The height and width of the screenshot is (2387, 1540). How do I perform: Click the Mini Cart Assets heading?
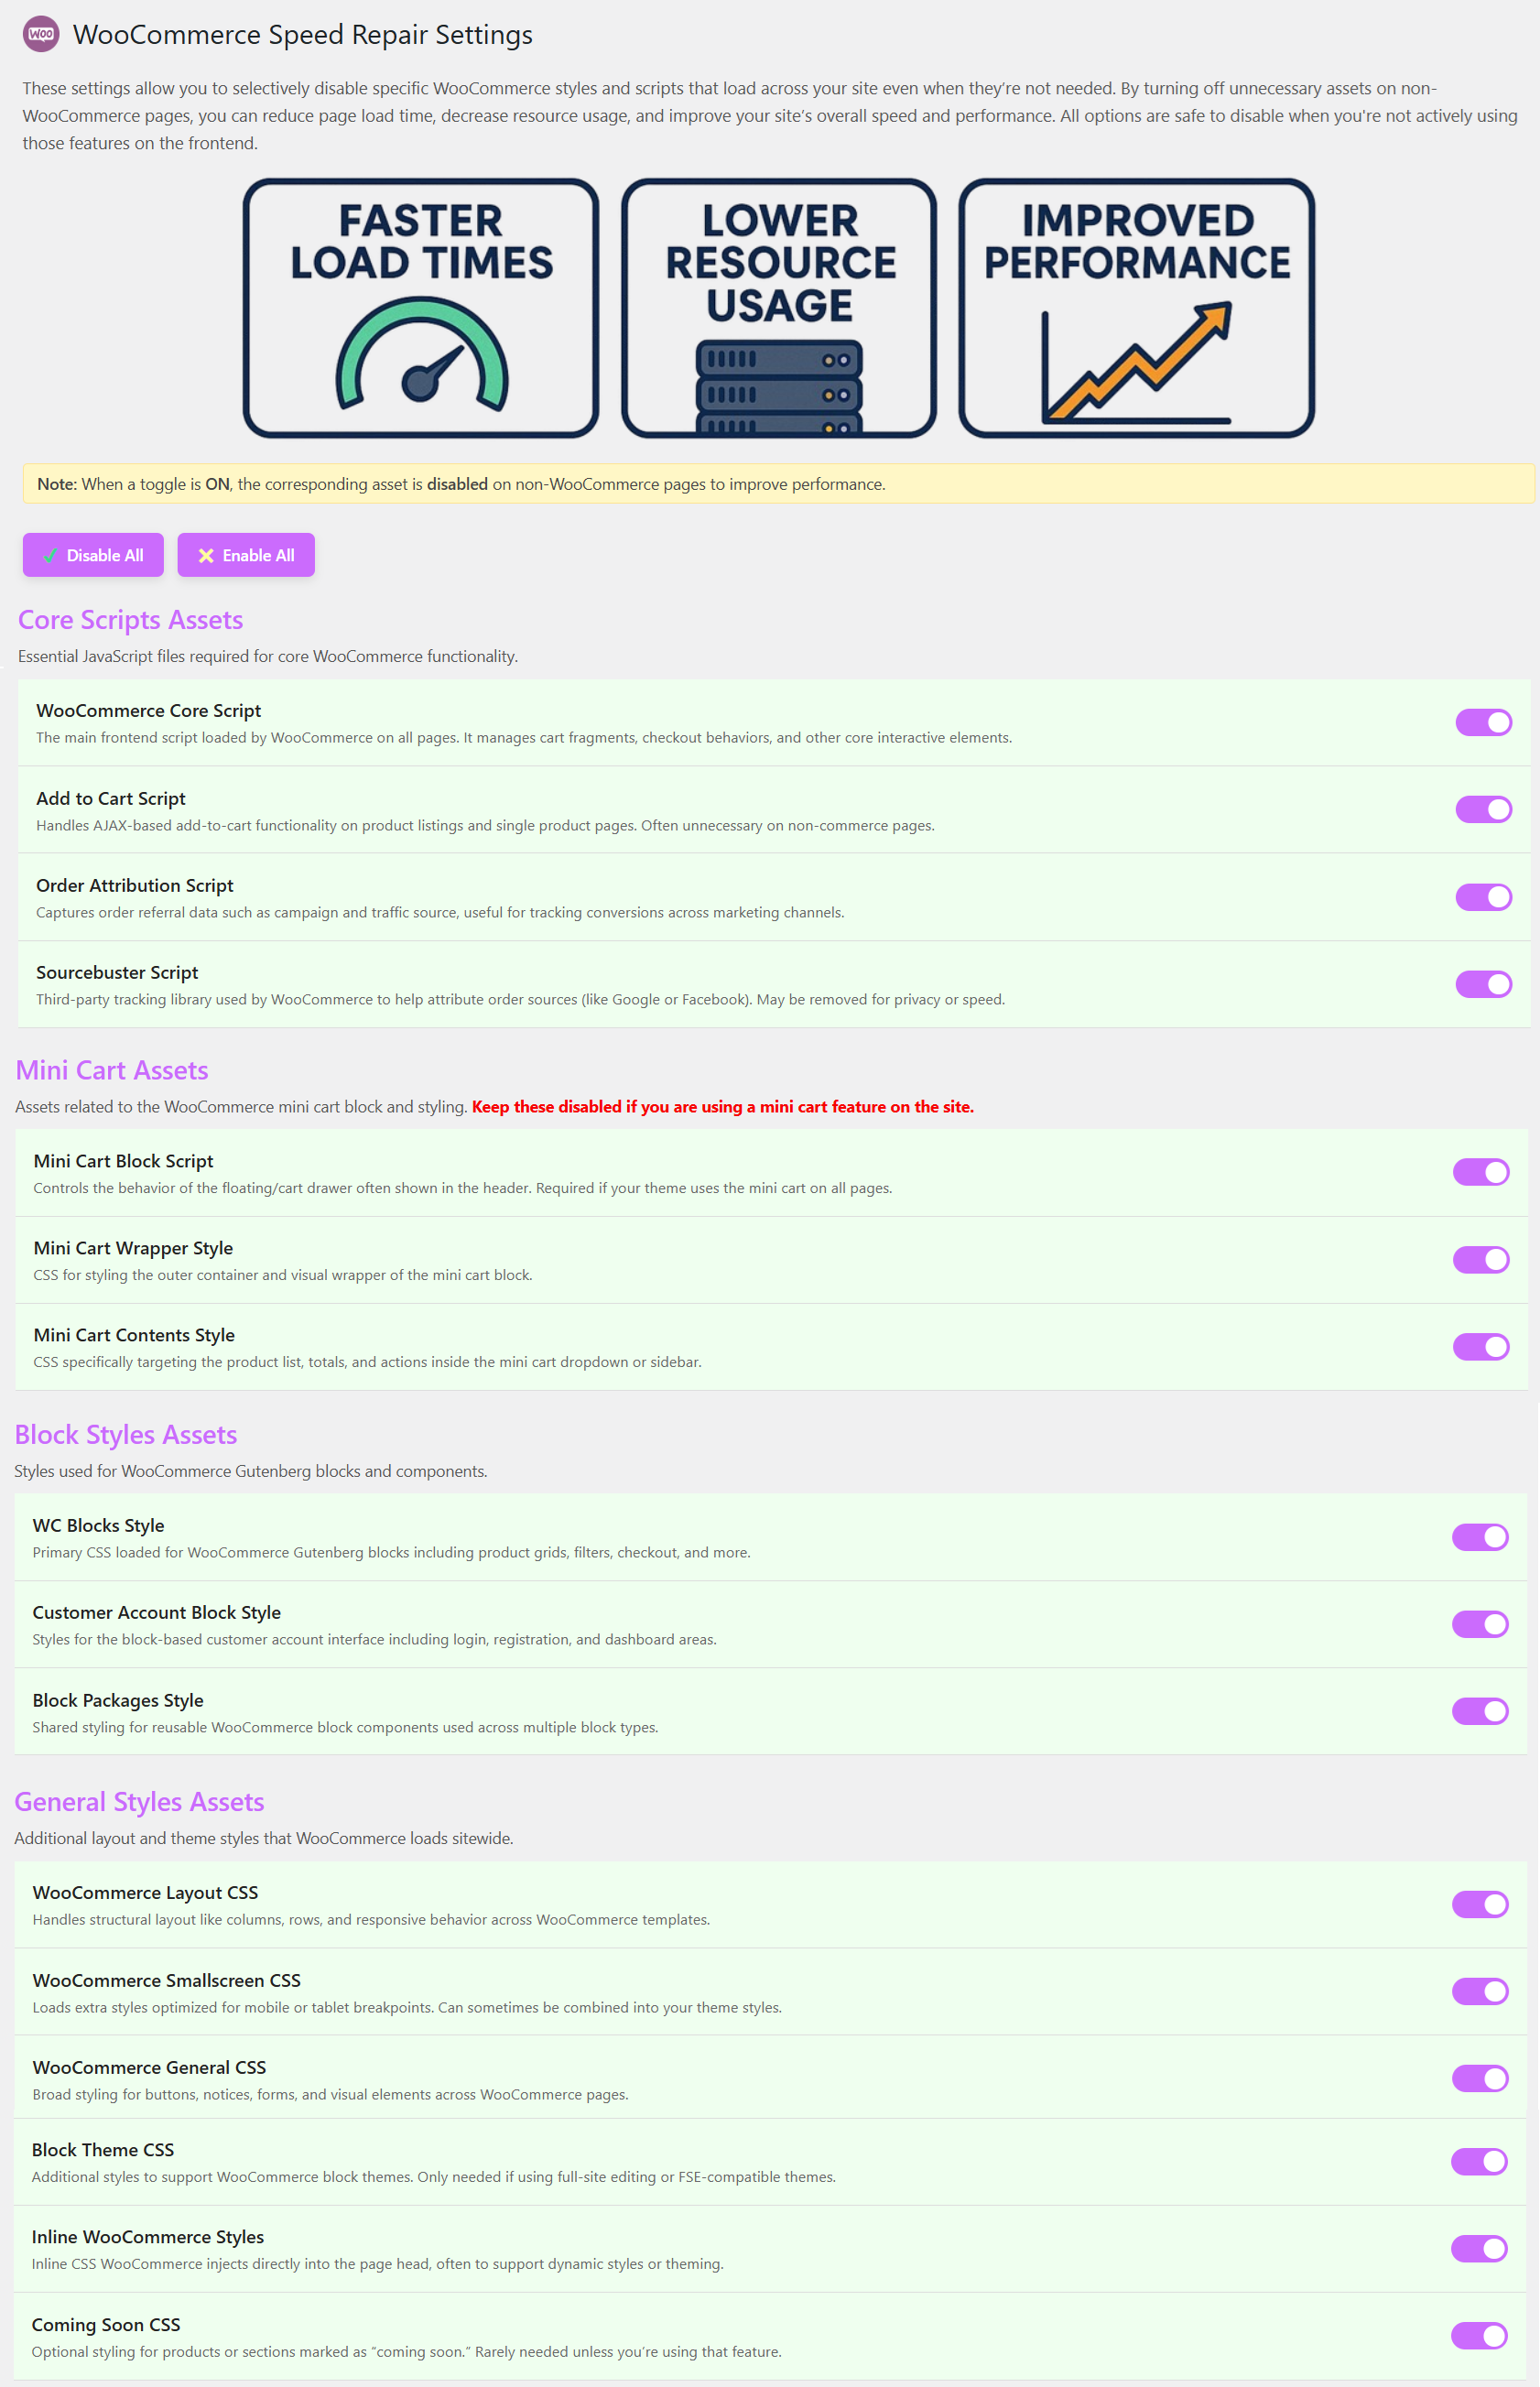click(x=111, y=1070)
